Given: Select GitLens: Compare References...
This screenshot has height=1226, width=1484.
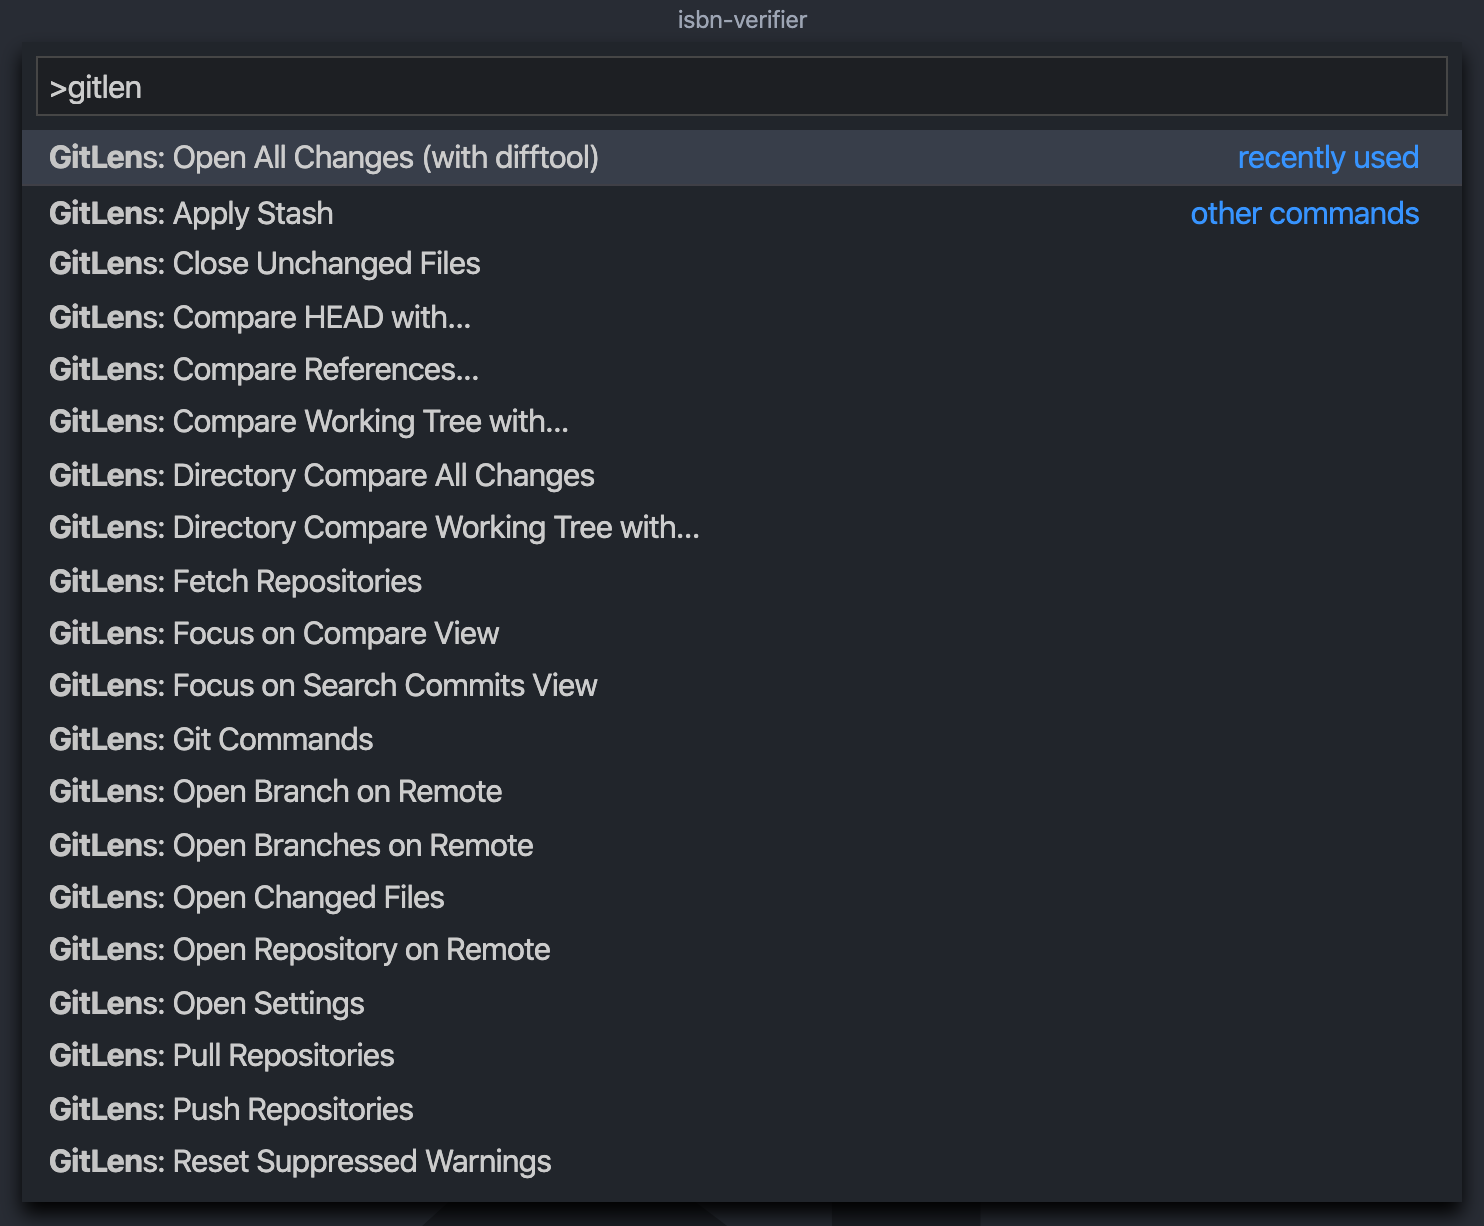Looking at the screenshot, I should pyautogui.click(x=263, y=369).
